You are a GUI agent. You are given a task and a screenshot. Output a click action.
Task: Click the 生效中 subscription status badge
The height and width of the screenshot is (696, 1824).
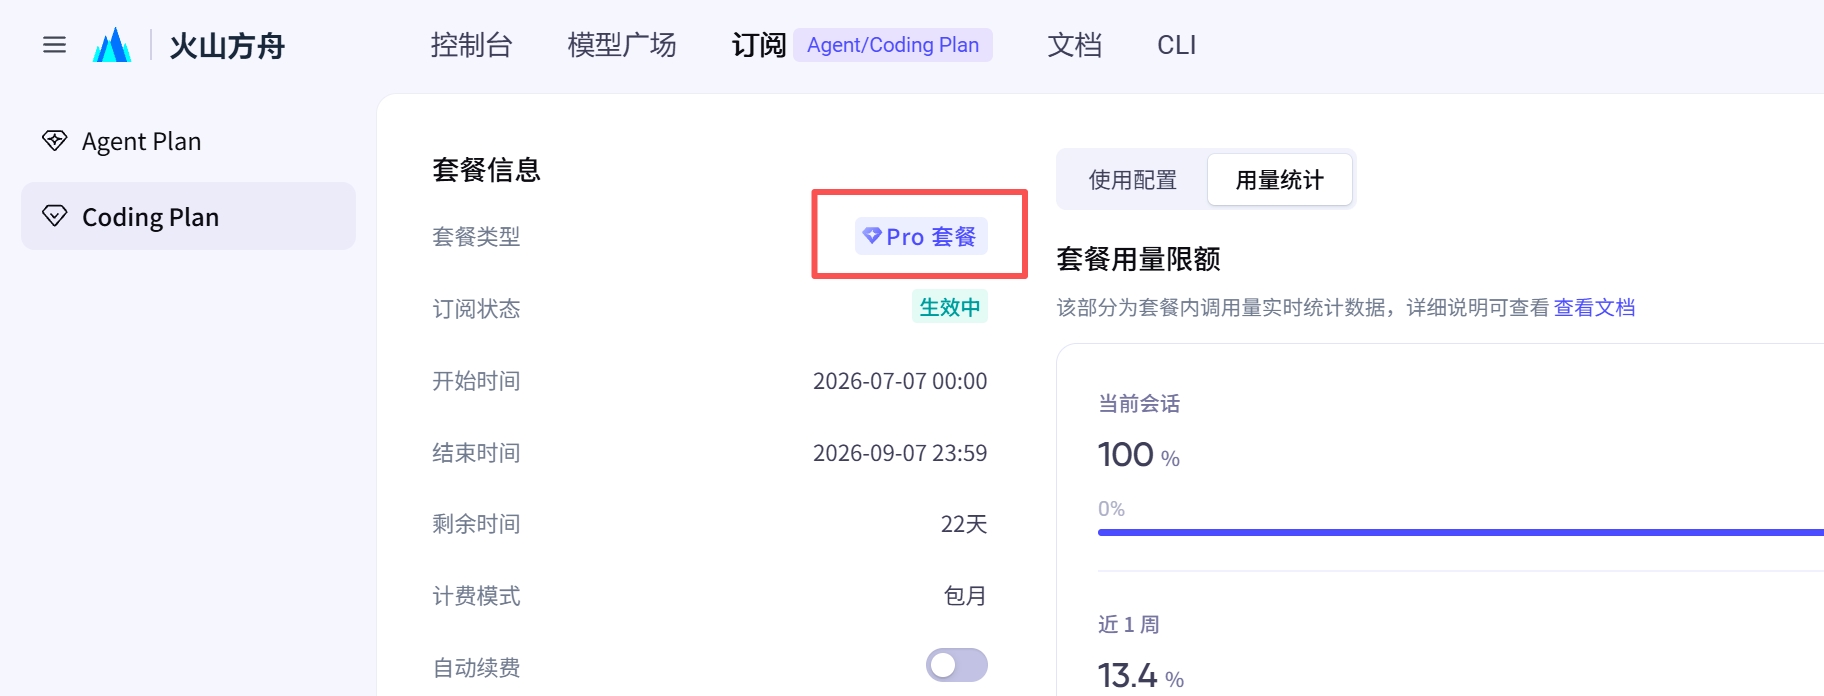(950, 307)
